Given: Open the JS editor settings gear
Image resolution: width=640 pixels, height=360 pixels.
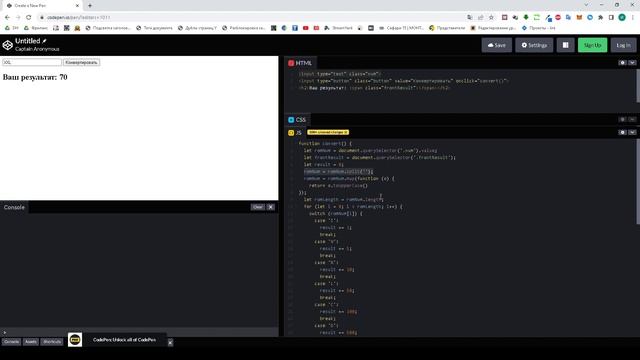Looking at the screenshot, I should (622, 132).
